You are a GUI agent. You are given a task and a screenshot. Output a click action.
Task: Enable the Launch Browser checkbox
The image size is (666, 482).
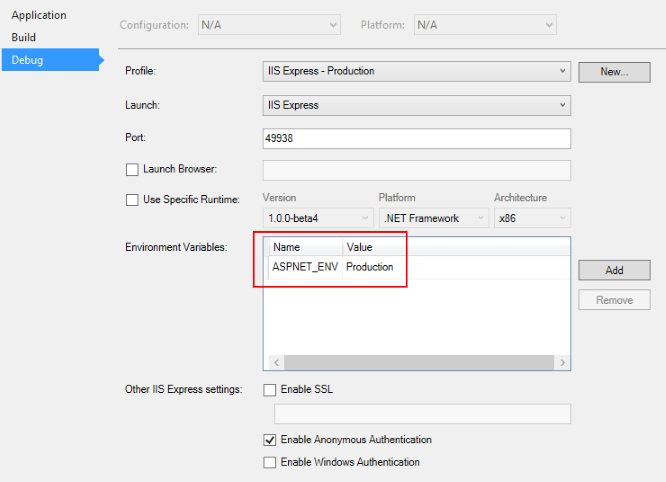pos(132,170)
